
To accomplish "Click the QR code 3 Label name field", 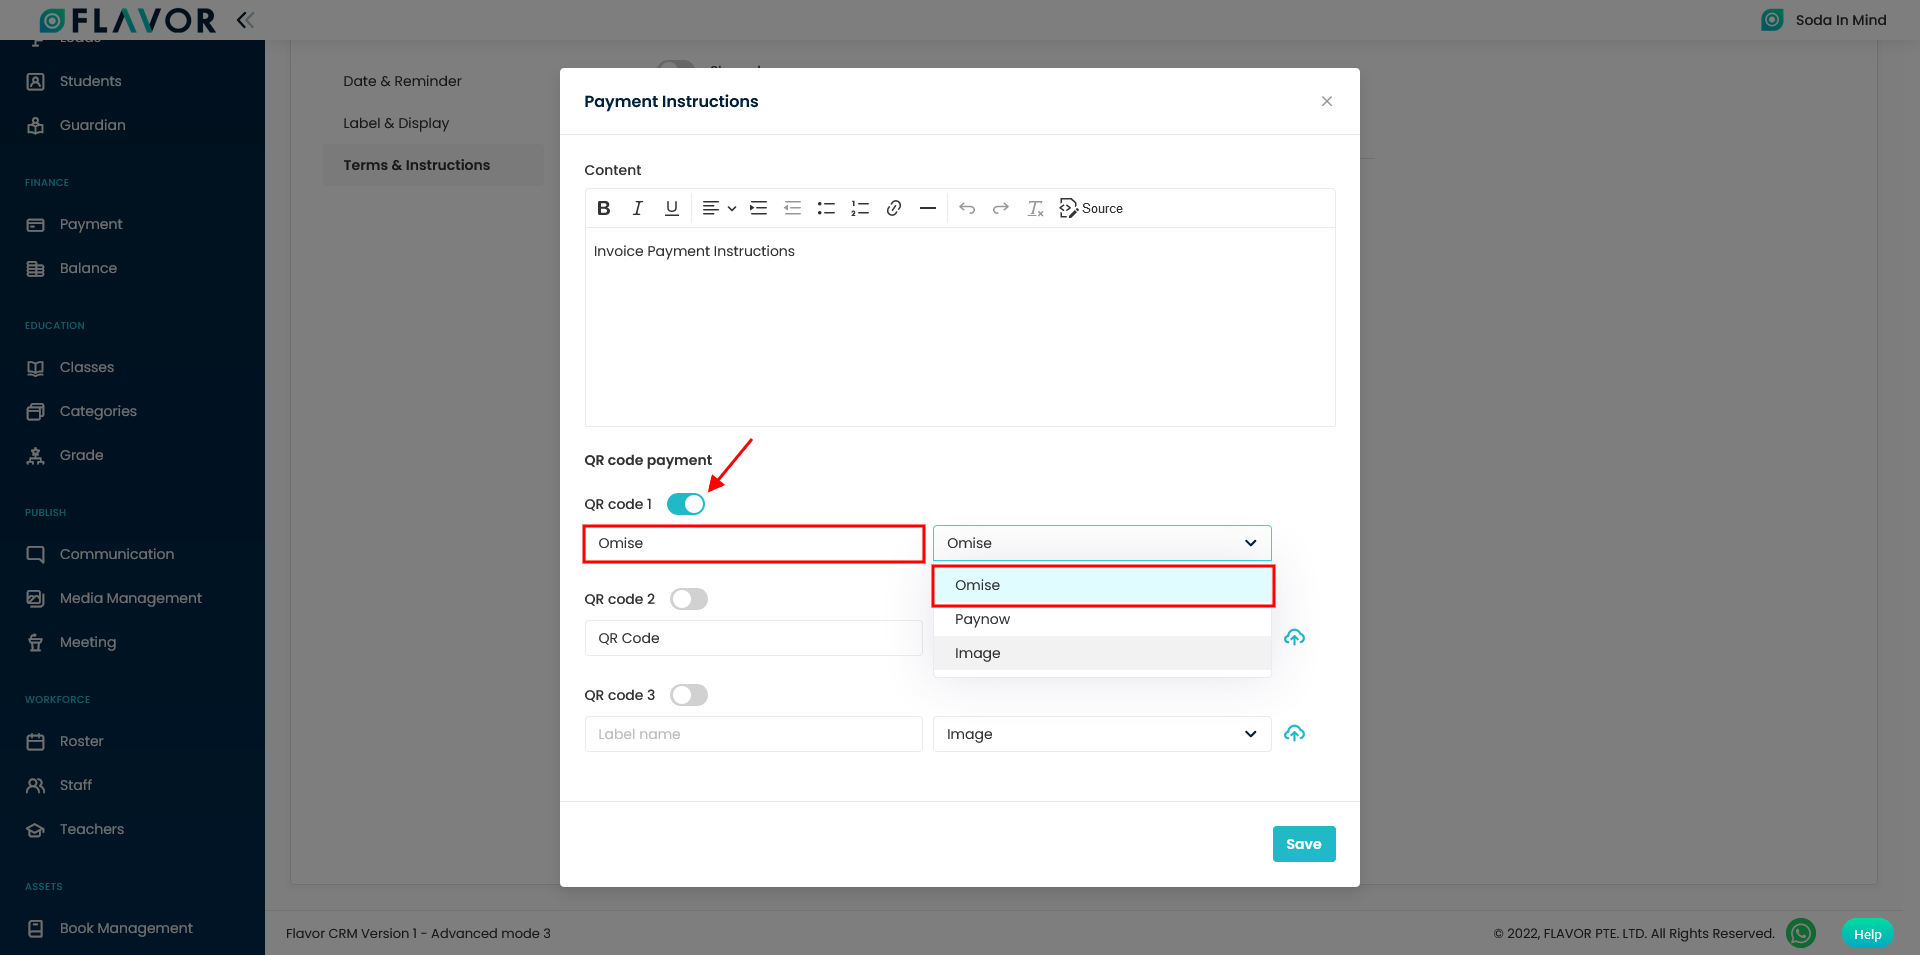I will (754, 734).
